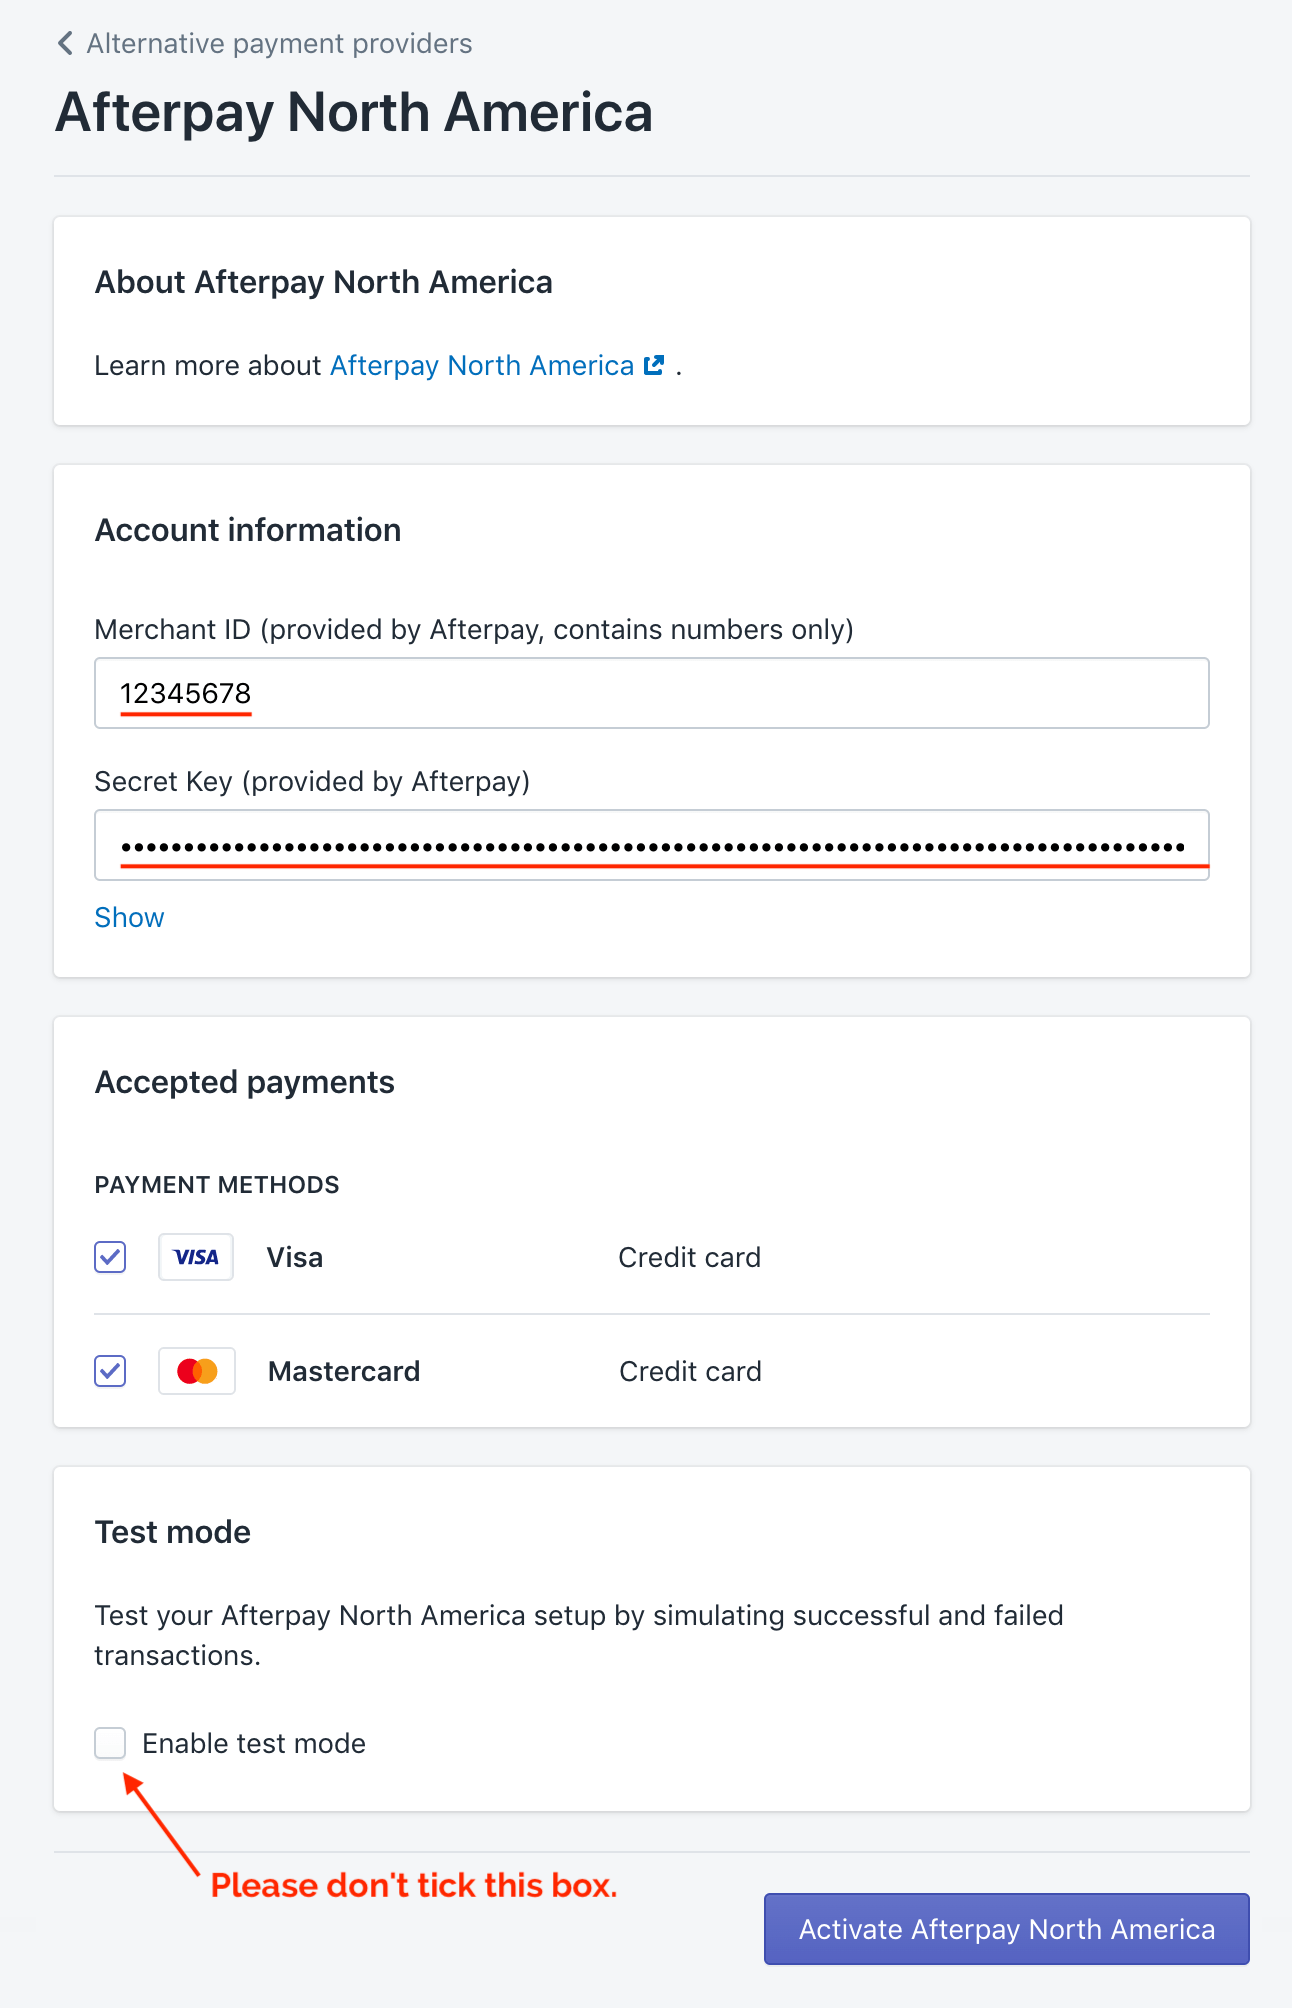Click the Mastercard payment method name
The image size is (1292, 2008).
[x=344, y=1371]
